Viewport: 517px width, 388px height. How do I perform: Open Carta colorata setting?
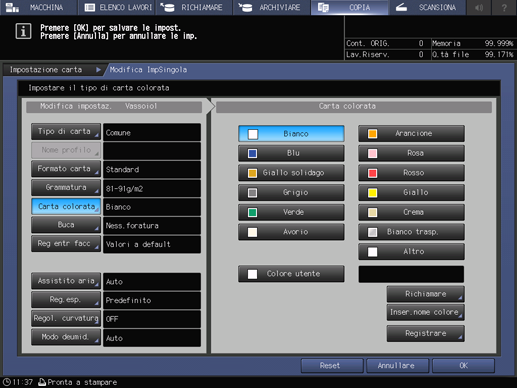(x=66, y=206)
